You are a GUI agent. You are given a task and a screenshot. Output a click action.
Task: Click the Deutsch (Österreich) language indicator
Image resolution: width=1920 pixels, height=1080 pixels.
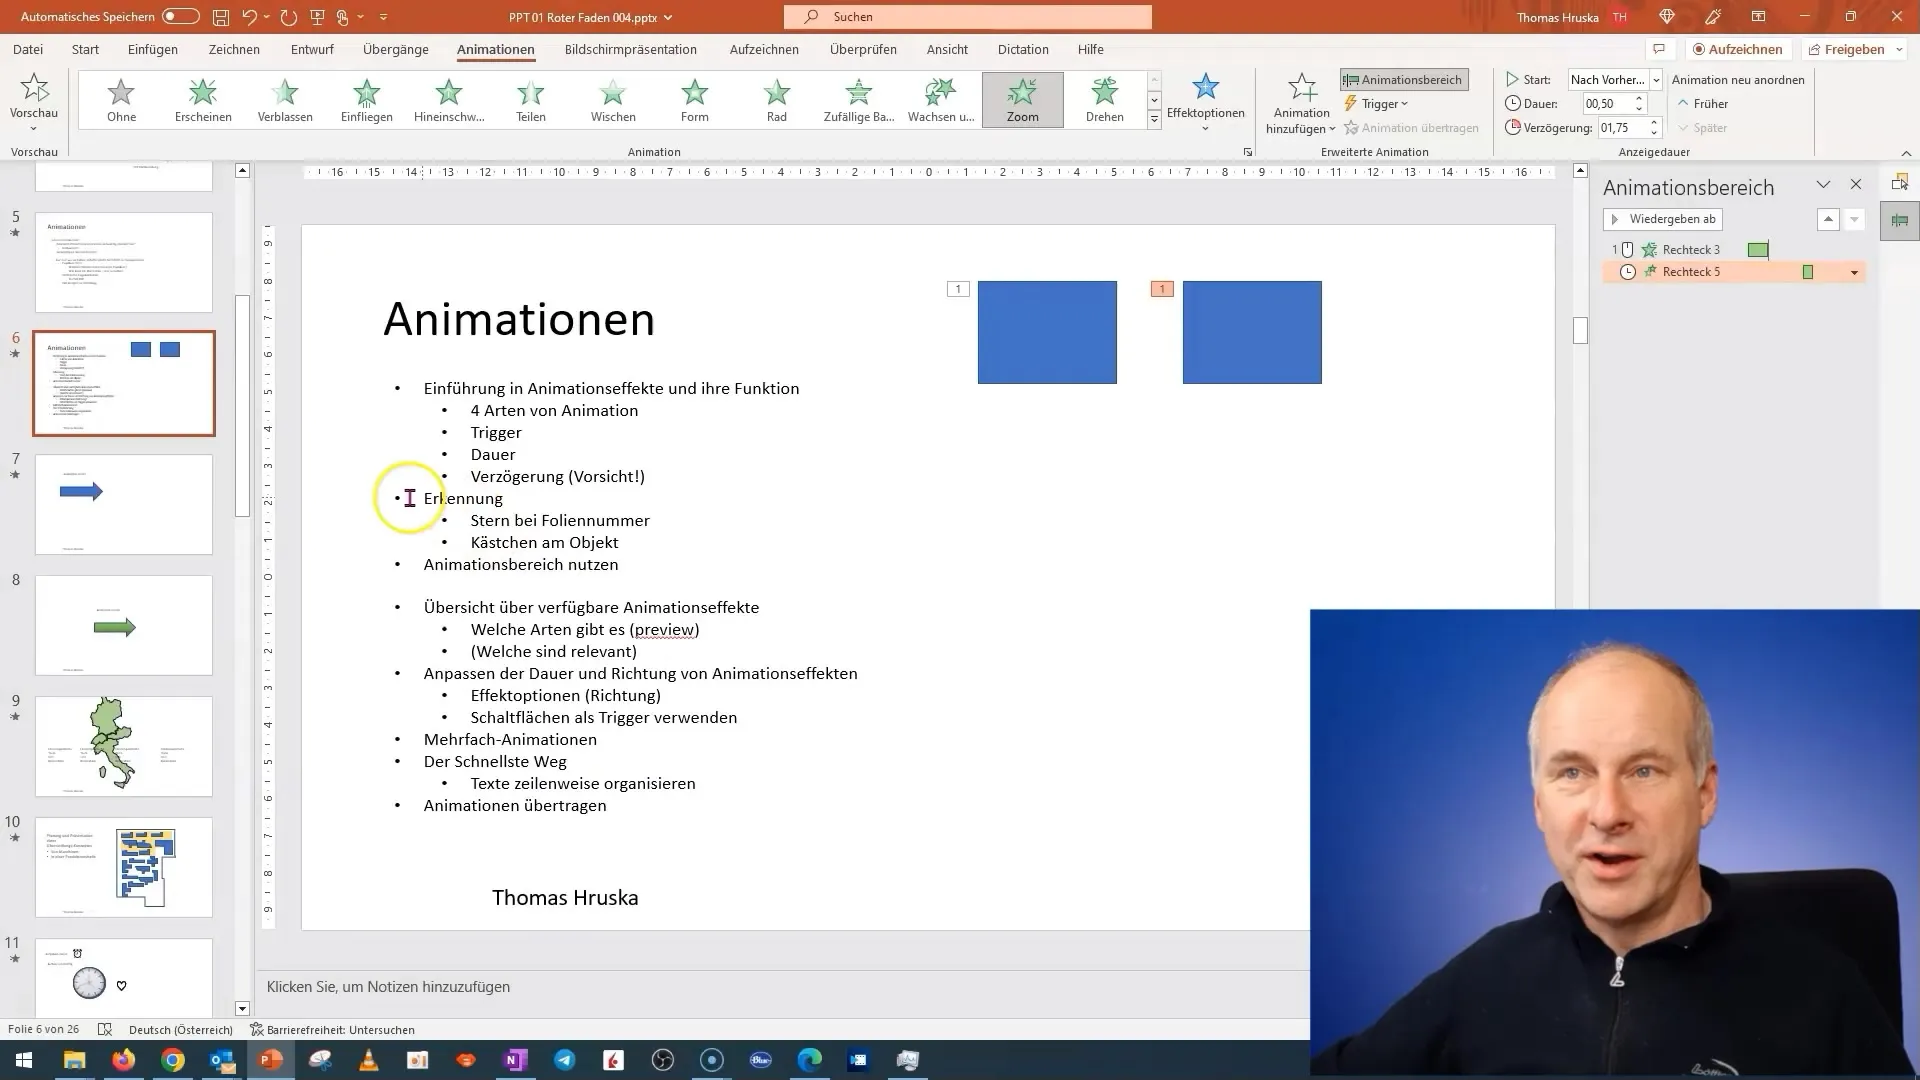pos(181,1029)
